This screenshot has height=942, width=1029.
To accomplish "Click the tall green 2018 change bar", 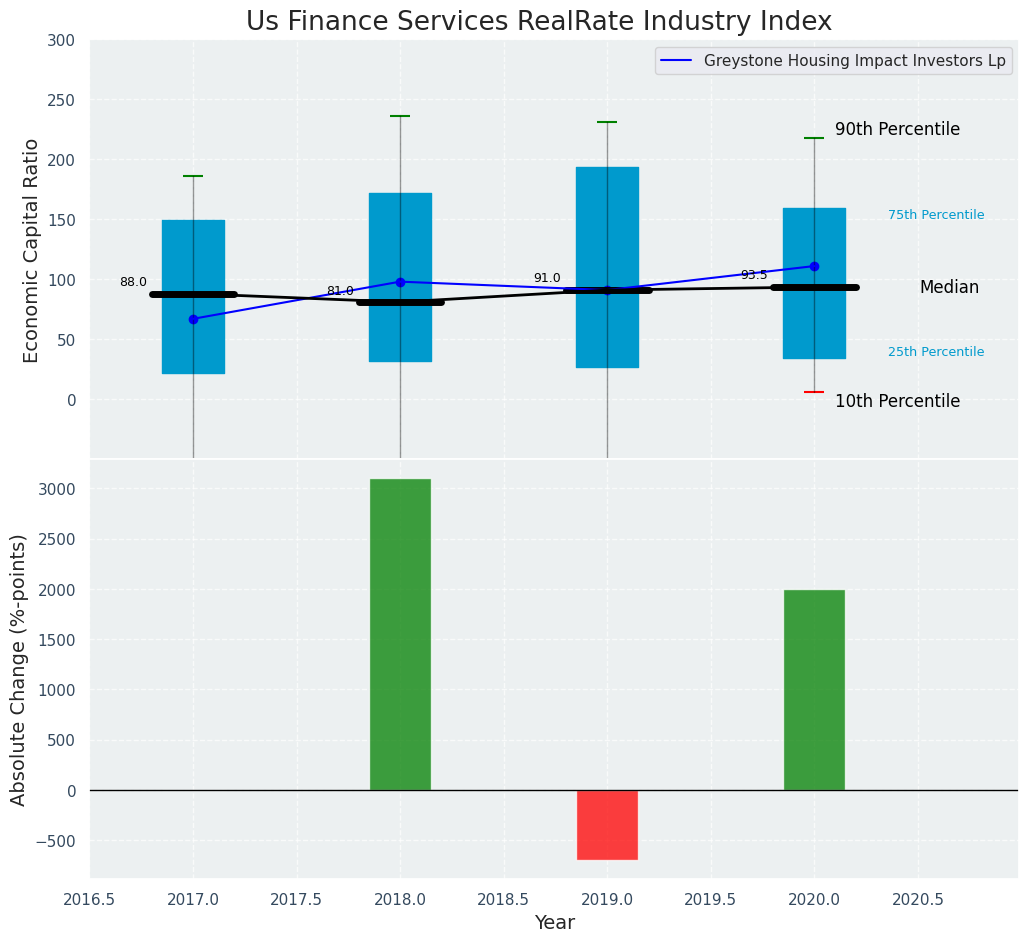I will click(x=400, y=634).
